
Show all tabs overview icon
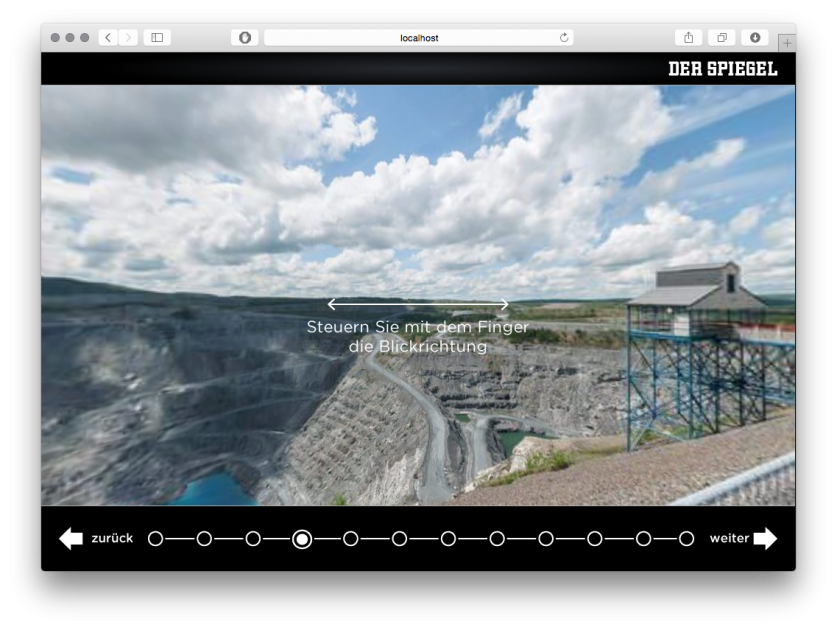pyautogui.click(x=722, y=37)
